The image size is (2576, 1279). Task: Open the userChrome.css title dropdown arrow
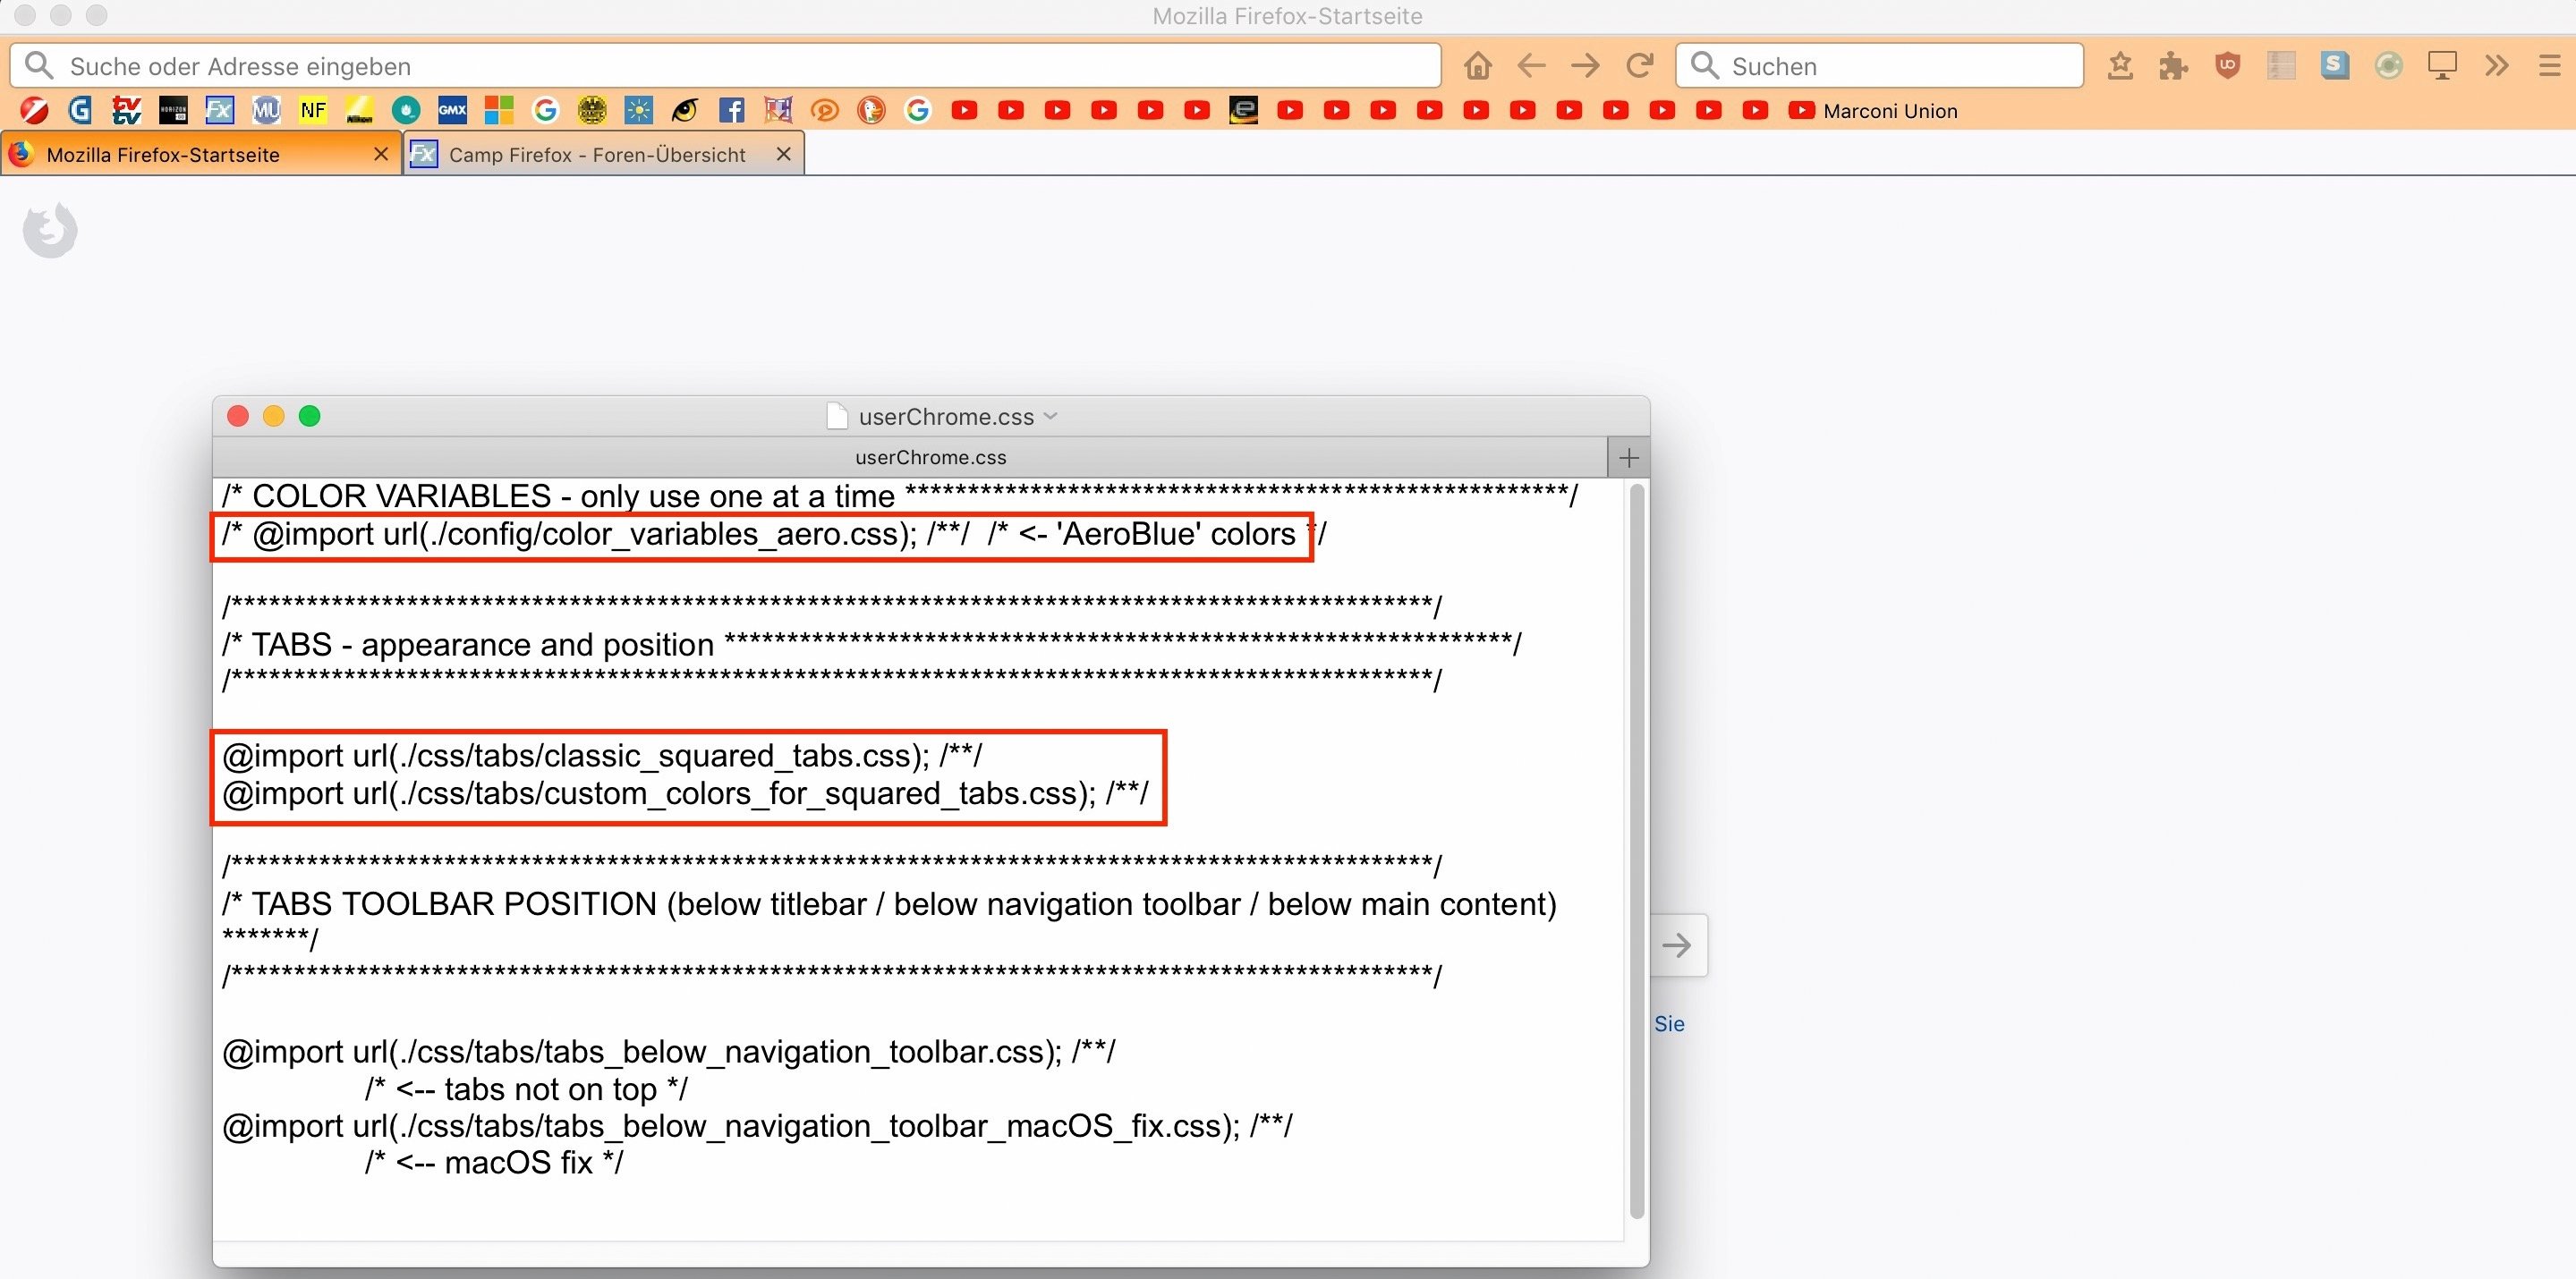tap(1050, 416)
